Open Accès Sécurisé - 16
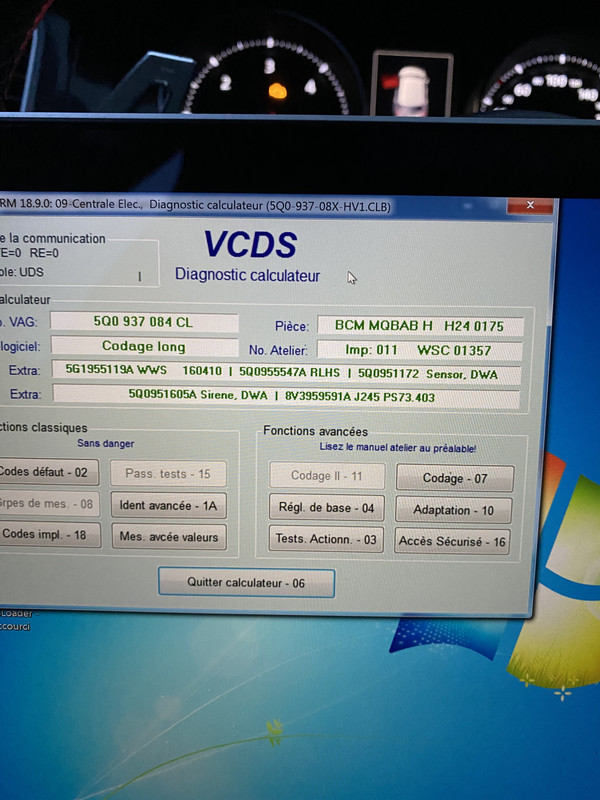The image size is (600, 800). (x=452, y=541)
